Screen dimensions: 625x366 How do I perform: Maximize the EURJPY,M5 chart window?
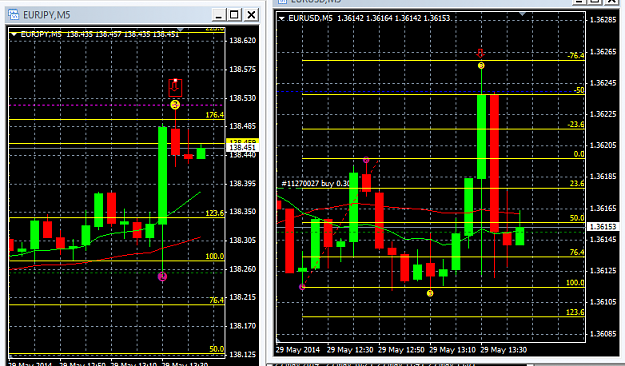[x=234, y=15]
